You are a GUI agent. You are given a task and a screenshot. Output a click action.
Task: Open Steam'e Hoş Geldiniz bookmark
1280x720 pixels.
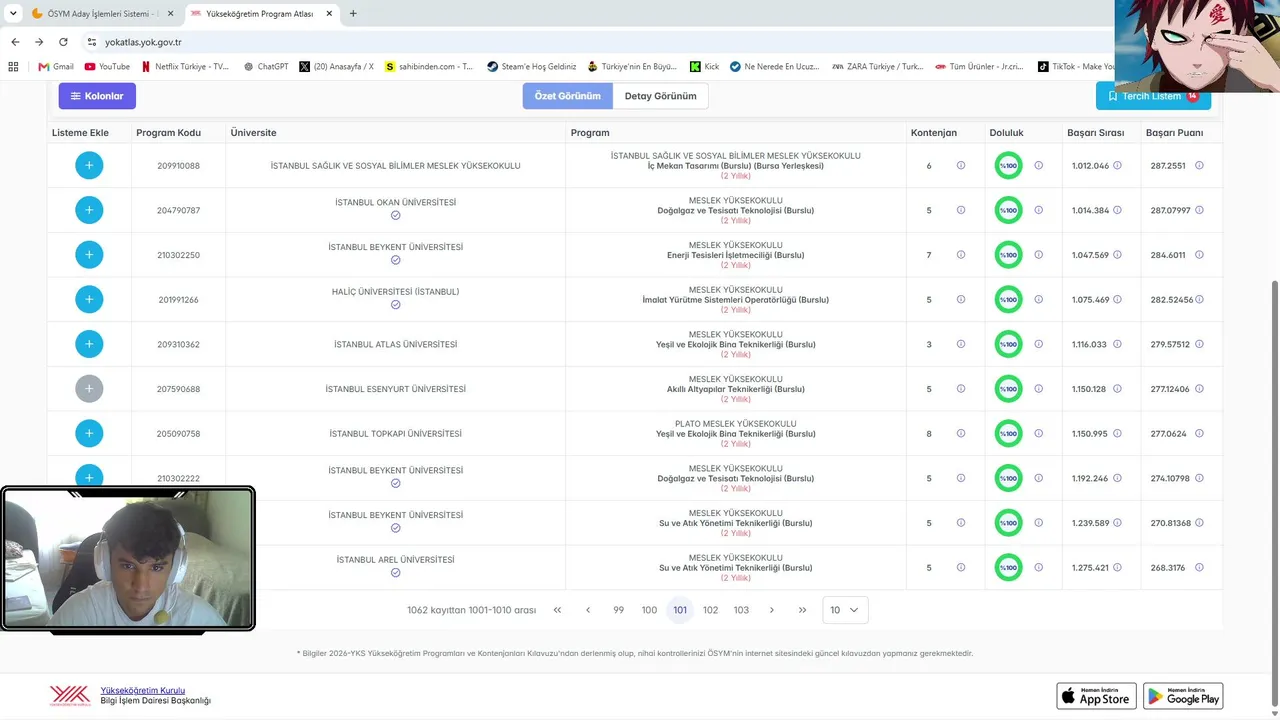pos(532,66)
